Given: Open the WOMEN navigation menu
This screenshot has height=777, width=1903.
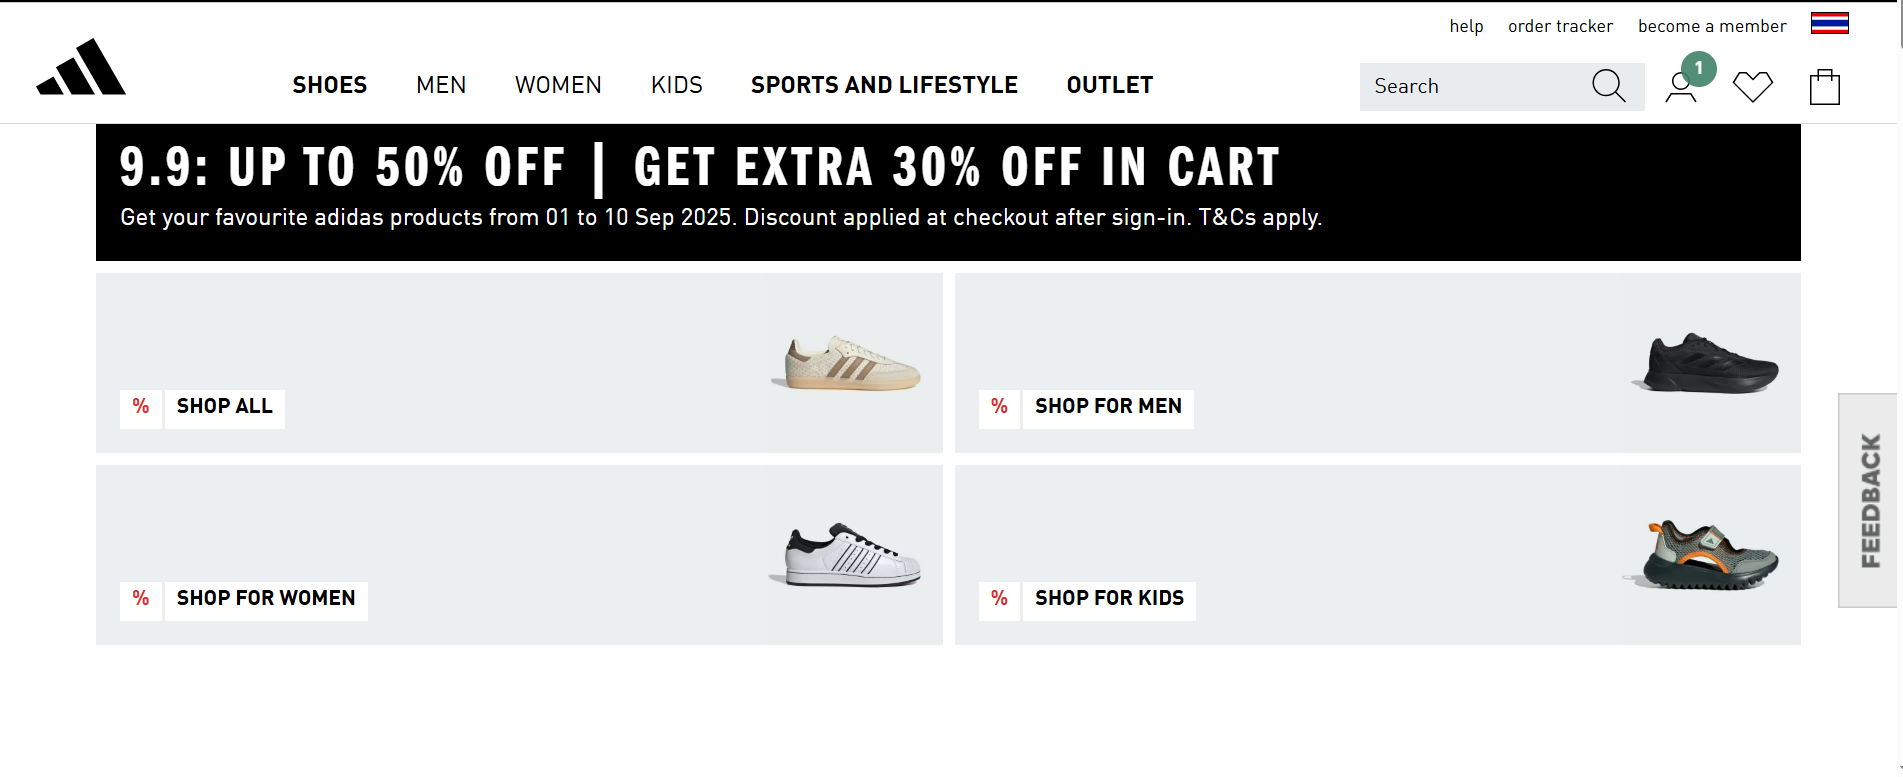Looking at the screenshot, I should [x=558, y=86].
